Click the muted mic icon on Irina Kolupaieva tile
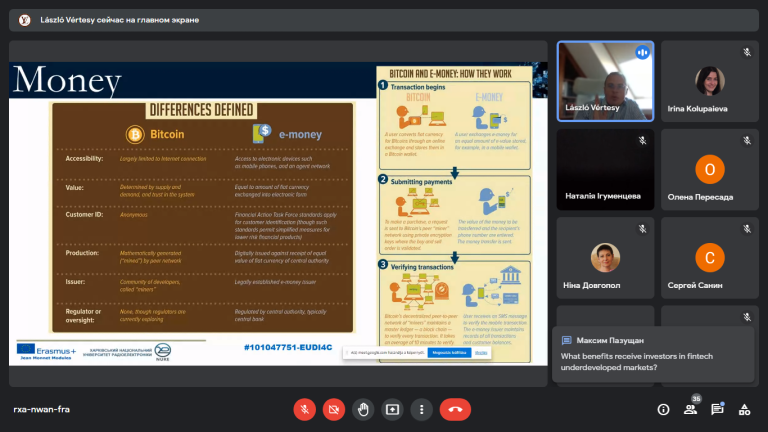This screenshot has height=432, width=768. (x=747, y=52)
